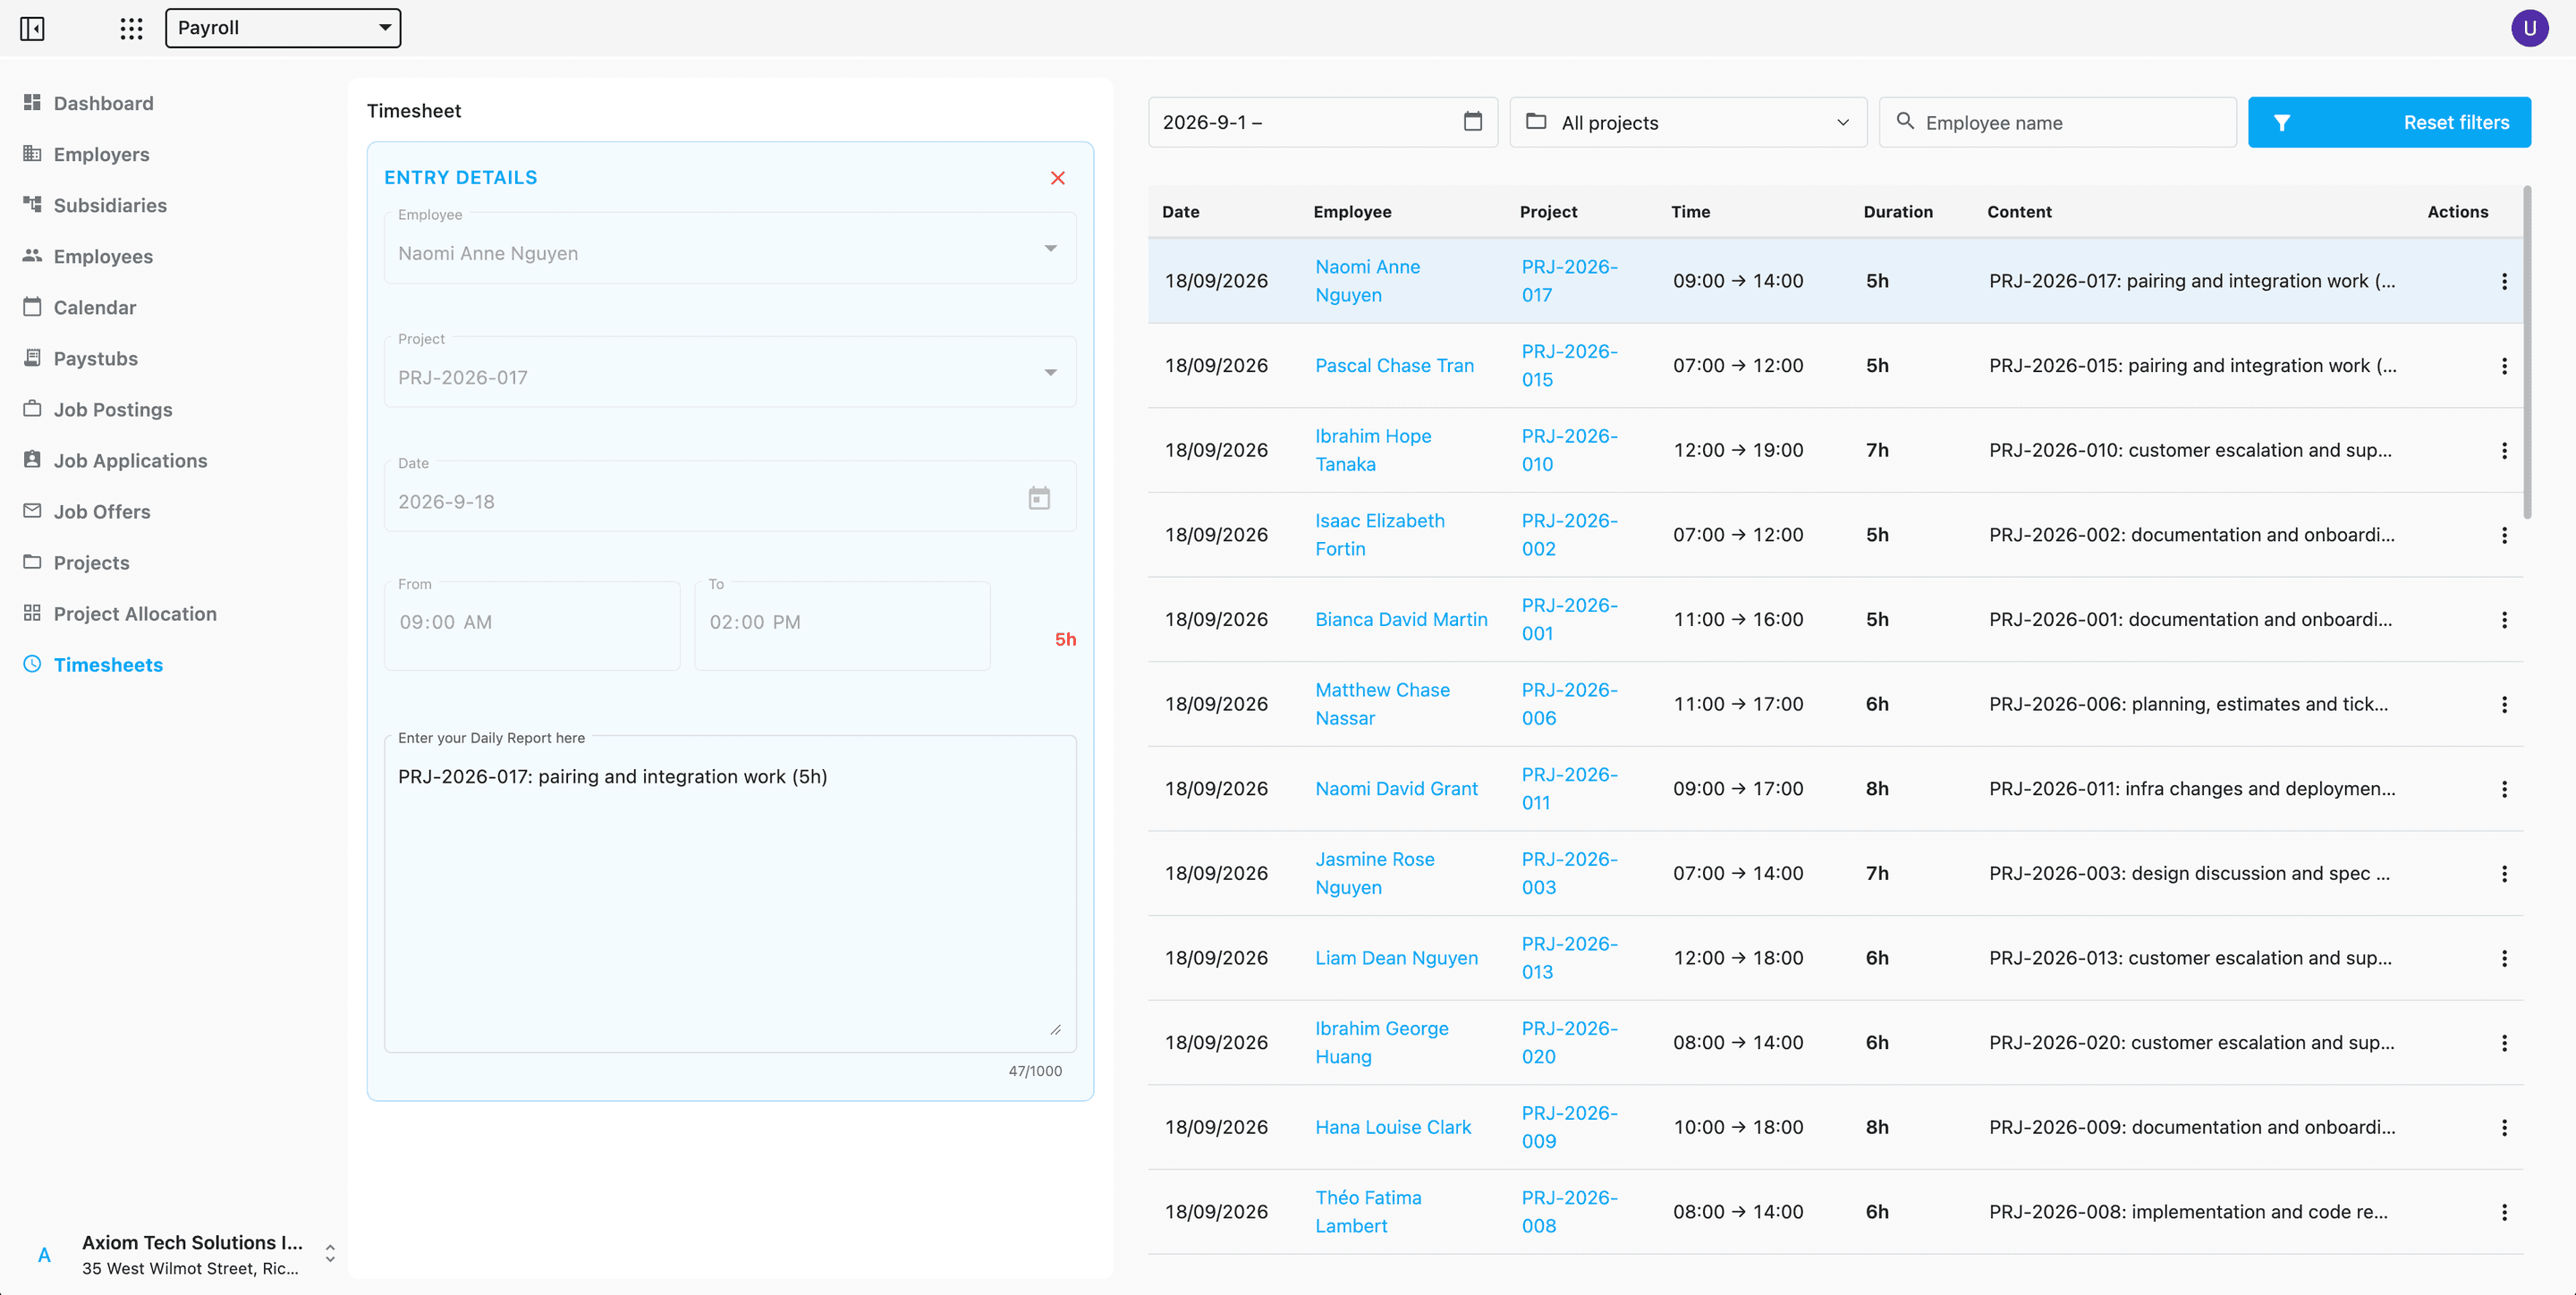Viewport: 2576px width, 1295px height.
Task: Open project link PRJ-2026-003
Action: click(1569, 873)
